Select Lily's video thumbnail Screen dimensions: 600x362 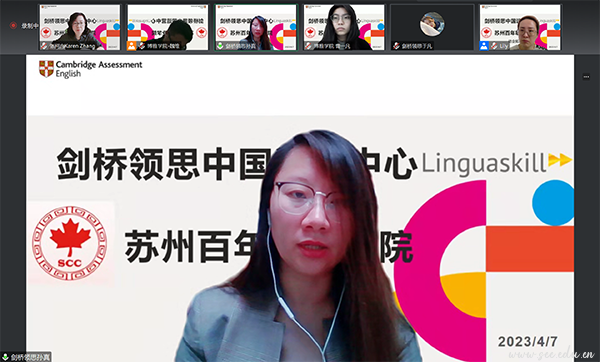tap(520, 27)
